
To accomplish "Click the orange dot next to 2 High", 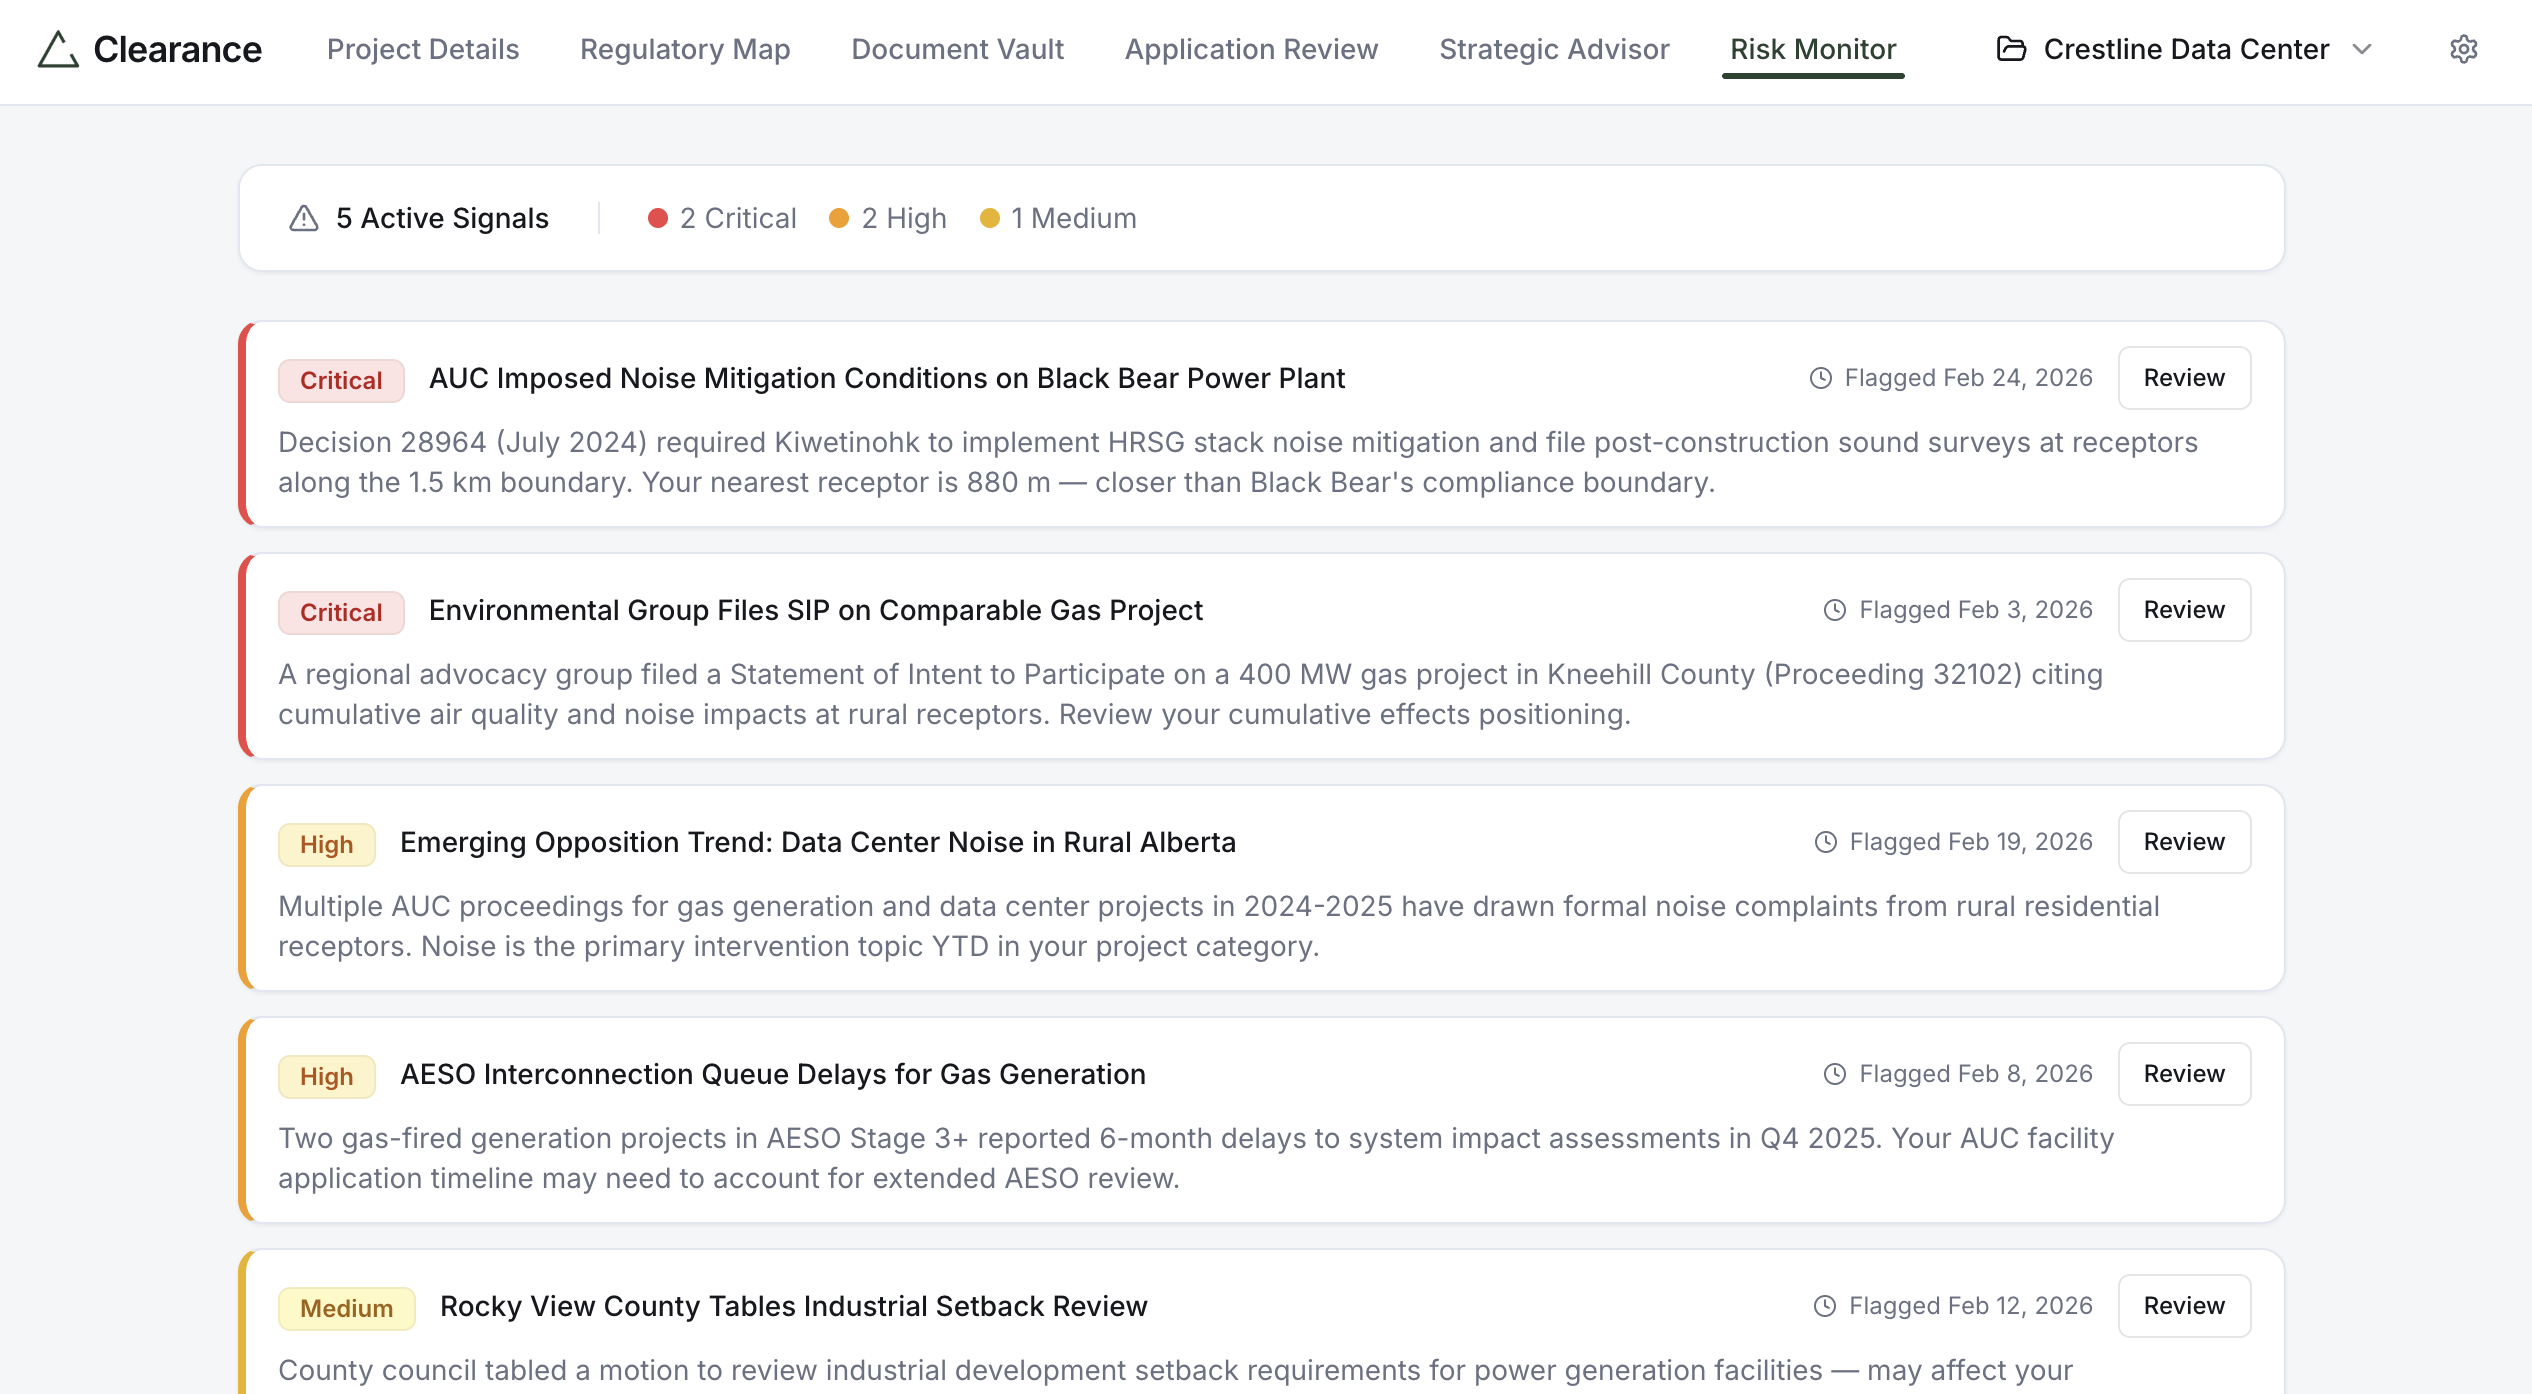I will (841, 217).
